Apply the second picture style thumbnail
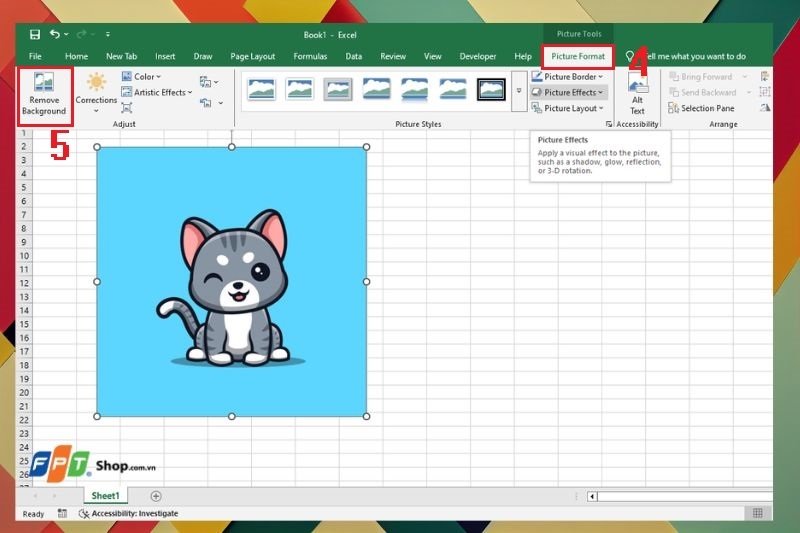Viewport: 800px width, 533px height. (299, 89)
